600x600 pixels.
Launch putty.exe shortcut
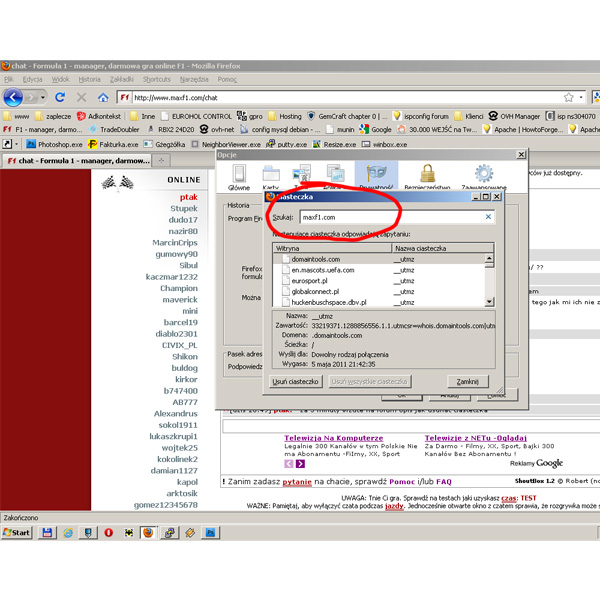tap(287, 144)
